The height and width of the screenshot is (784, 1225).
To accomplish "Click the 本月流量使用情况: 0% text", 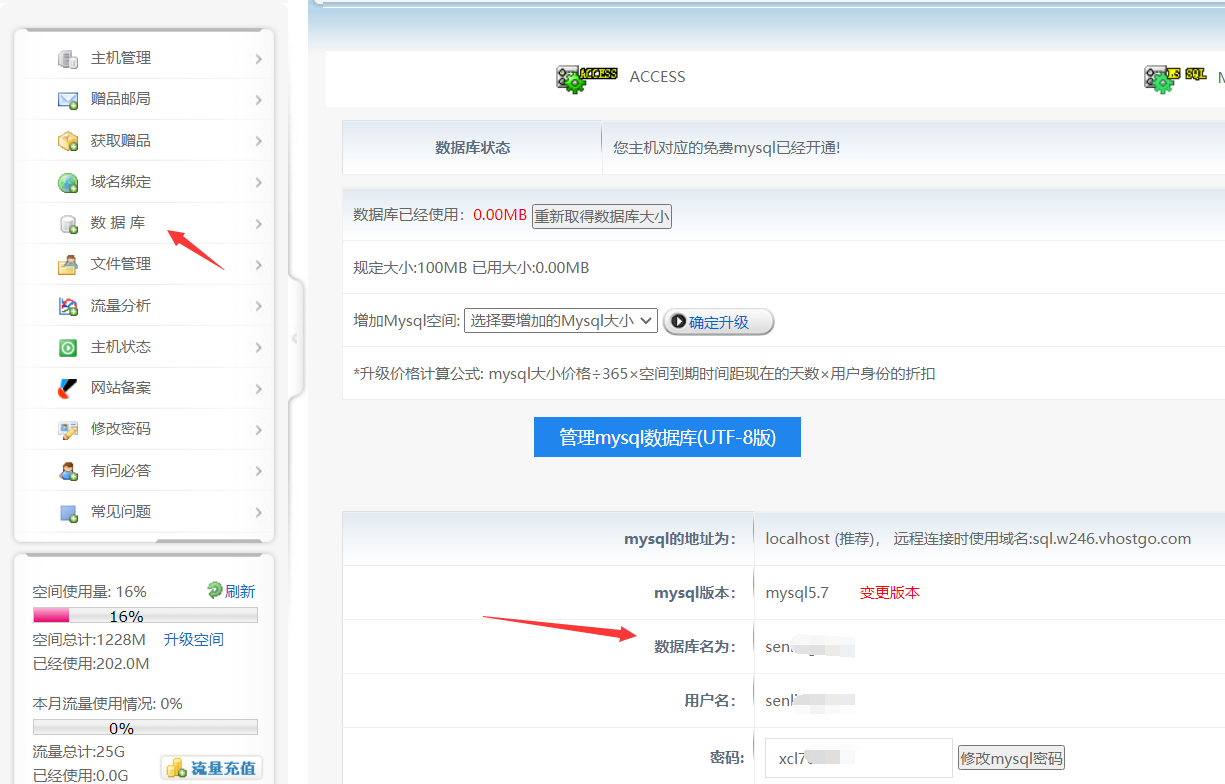I will click(107, 703).
